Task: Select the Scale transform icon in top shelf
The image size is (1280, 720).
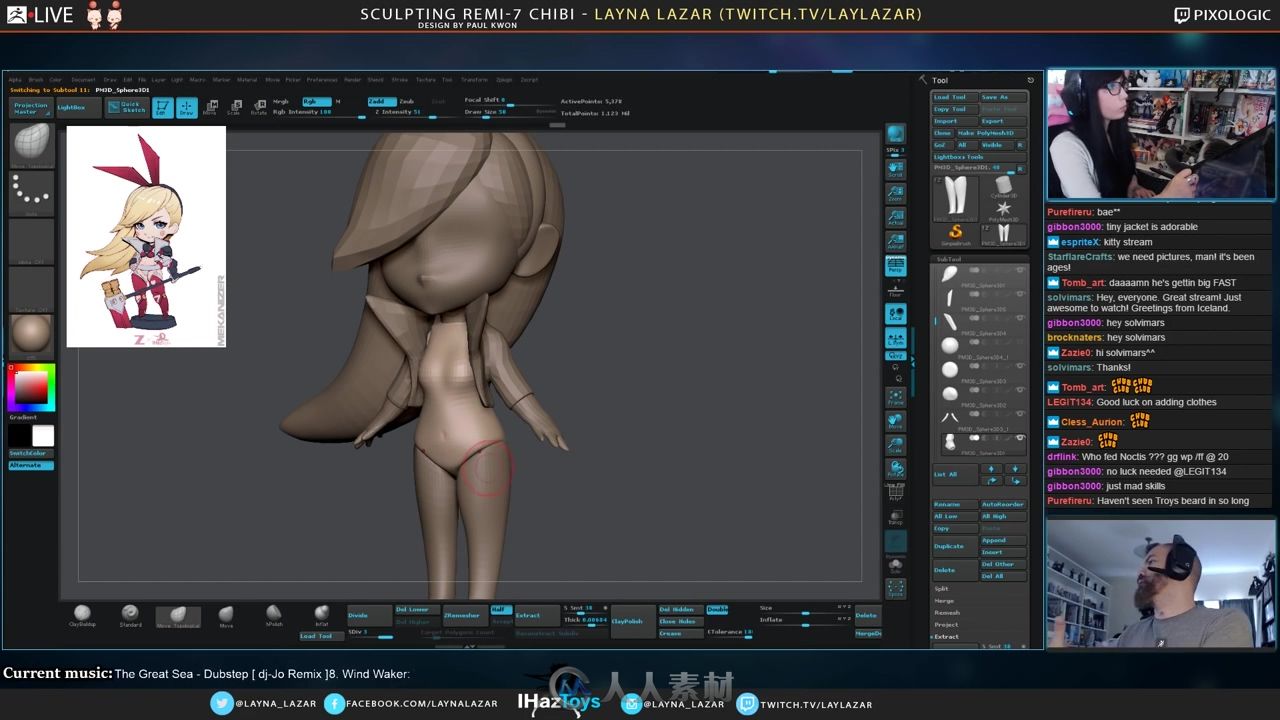Action: (234, 107)
